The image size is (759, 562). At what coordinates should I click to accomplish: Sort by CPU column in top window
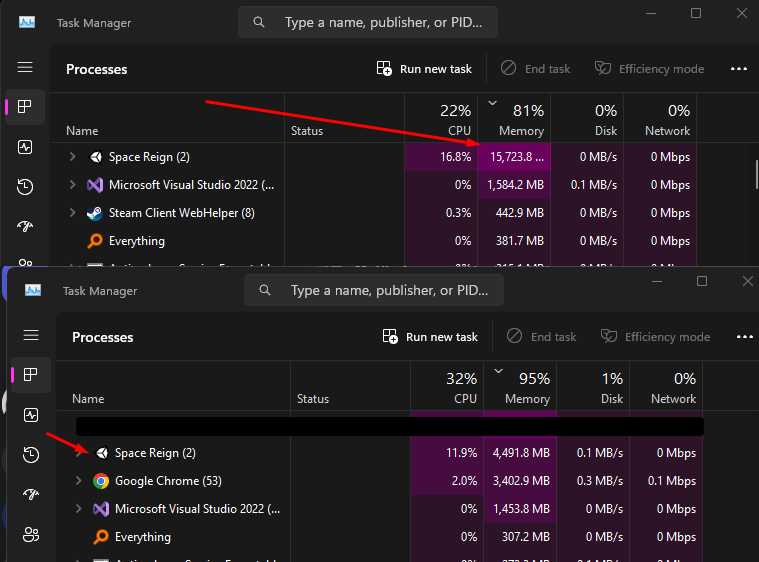click(441, 119)
